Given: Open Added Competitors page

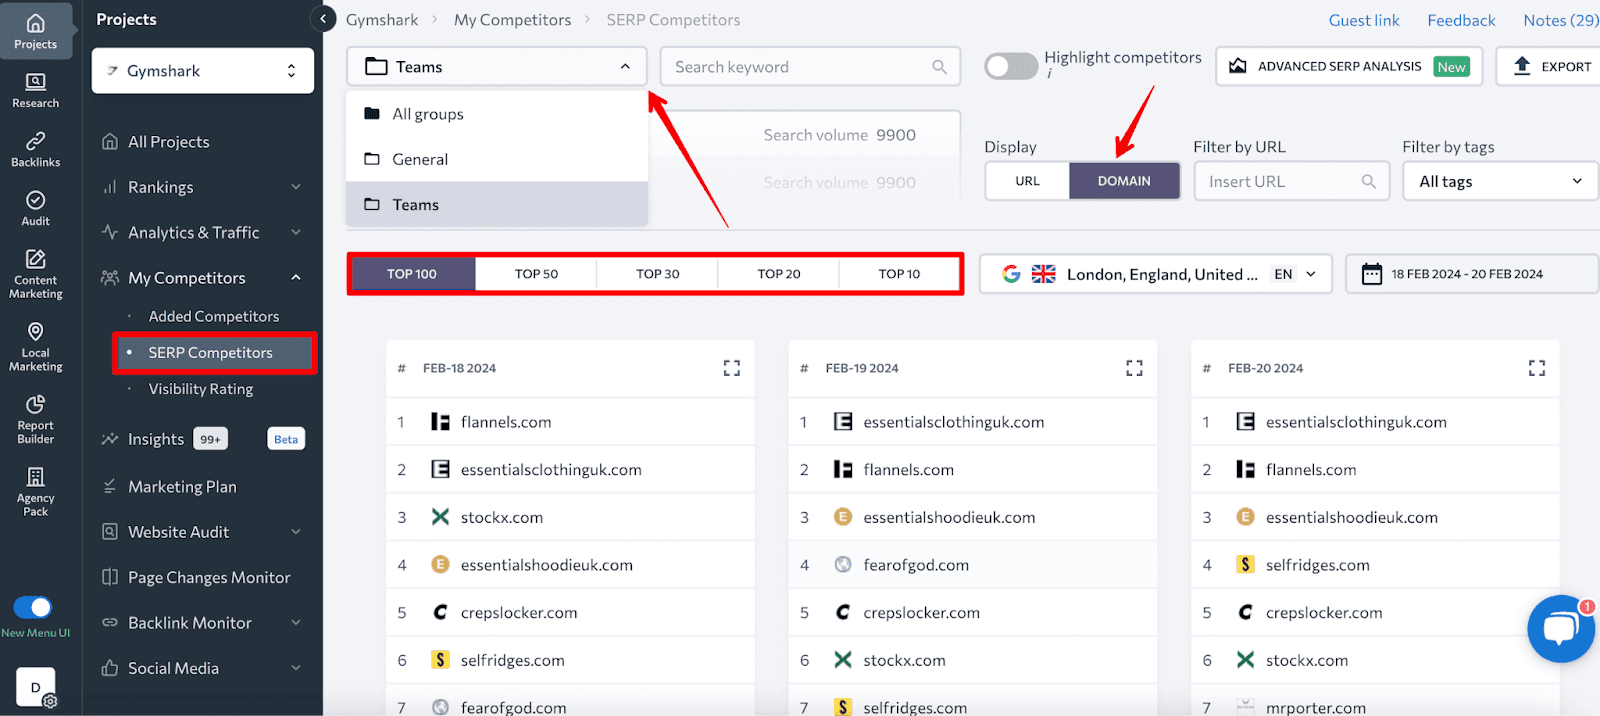Looking at the screenshot, I should click(214, 316).
